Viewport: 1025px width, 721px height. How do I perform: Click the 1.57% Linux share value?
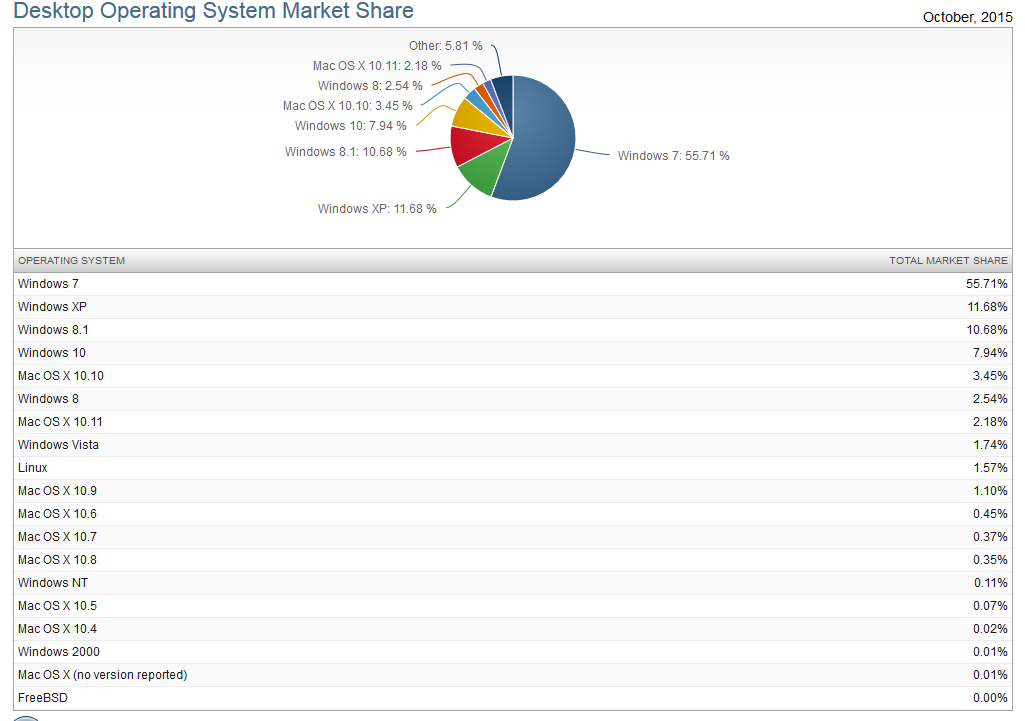pyautogui.click(x=990, y=467)
